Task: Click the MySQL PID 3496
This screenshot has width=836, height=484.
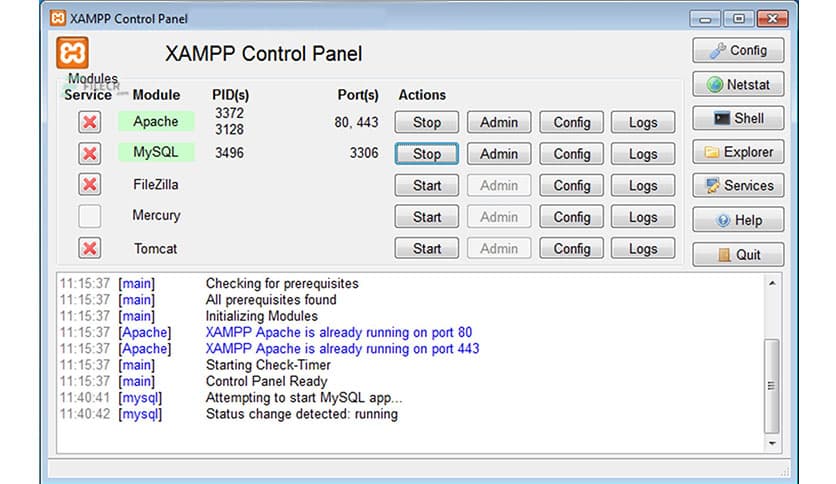Action: click(229, 153)
